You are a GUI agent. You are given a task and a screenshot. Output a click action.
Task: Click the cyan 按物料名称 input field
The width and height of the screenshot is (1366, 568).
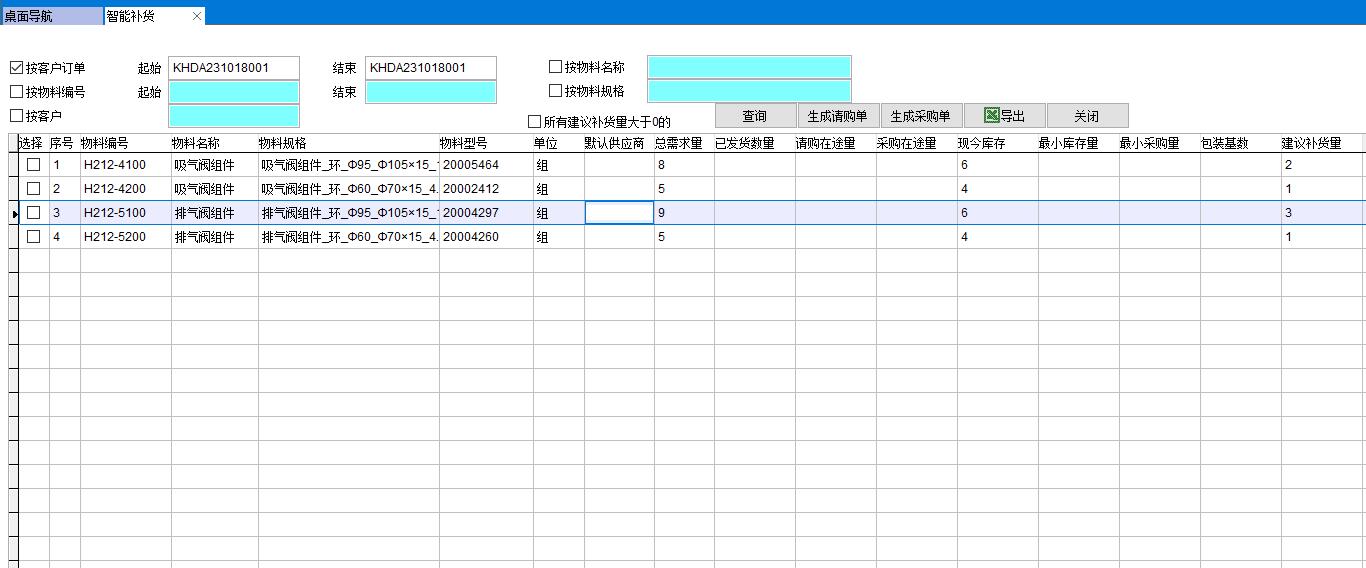point(749,67)
